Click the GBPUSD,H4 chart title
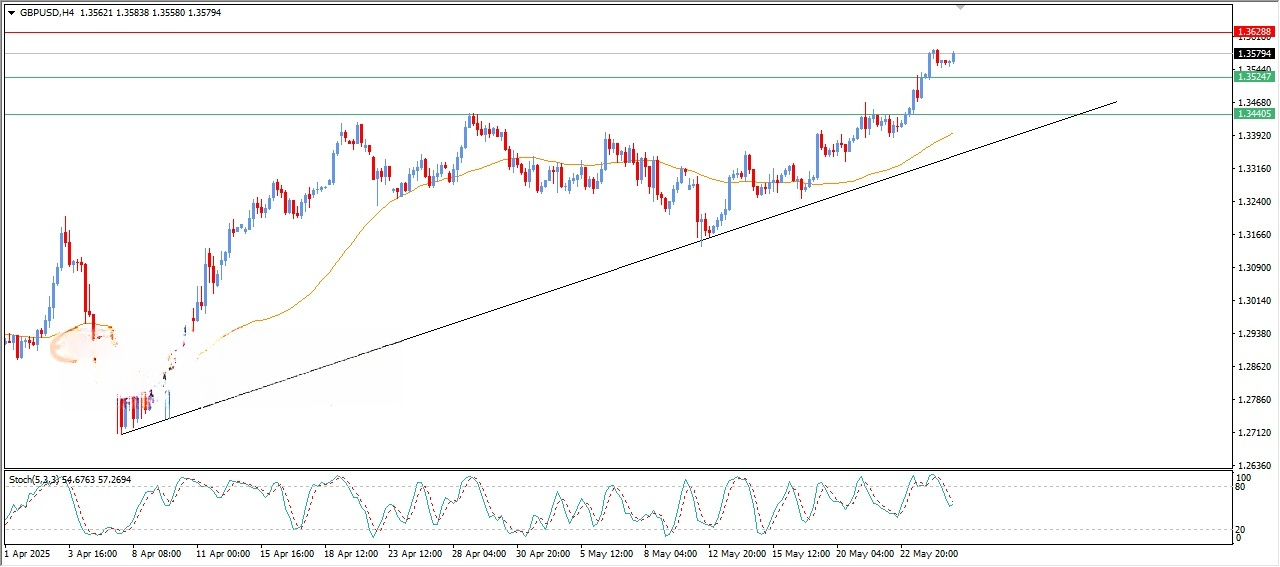1280x567 pixels. click(46, 13)
